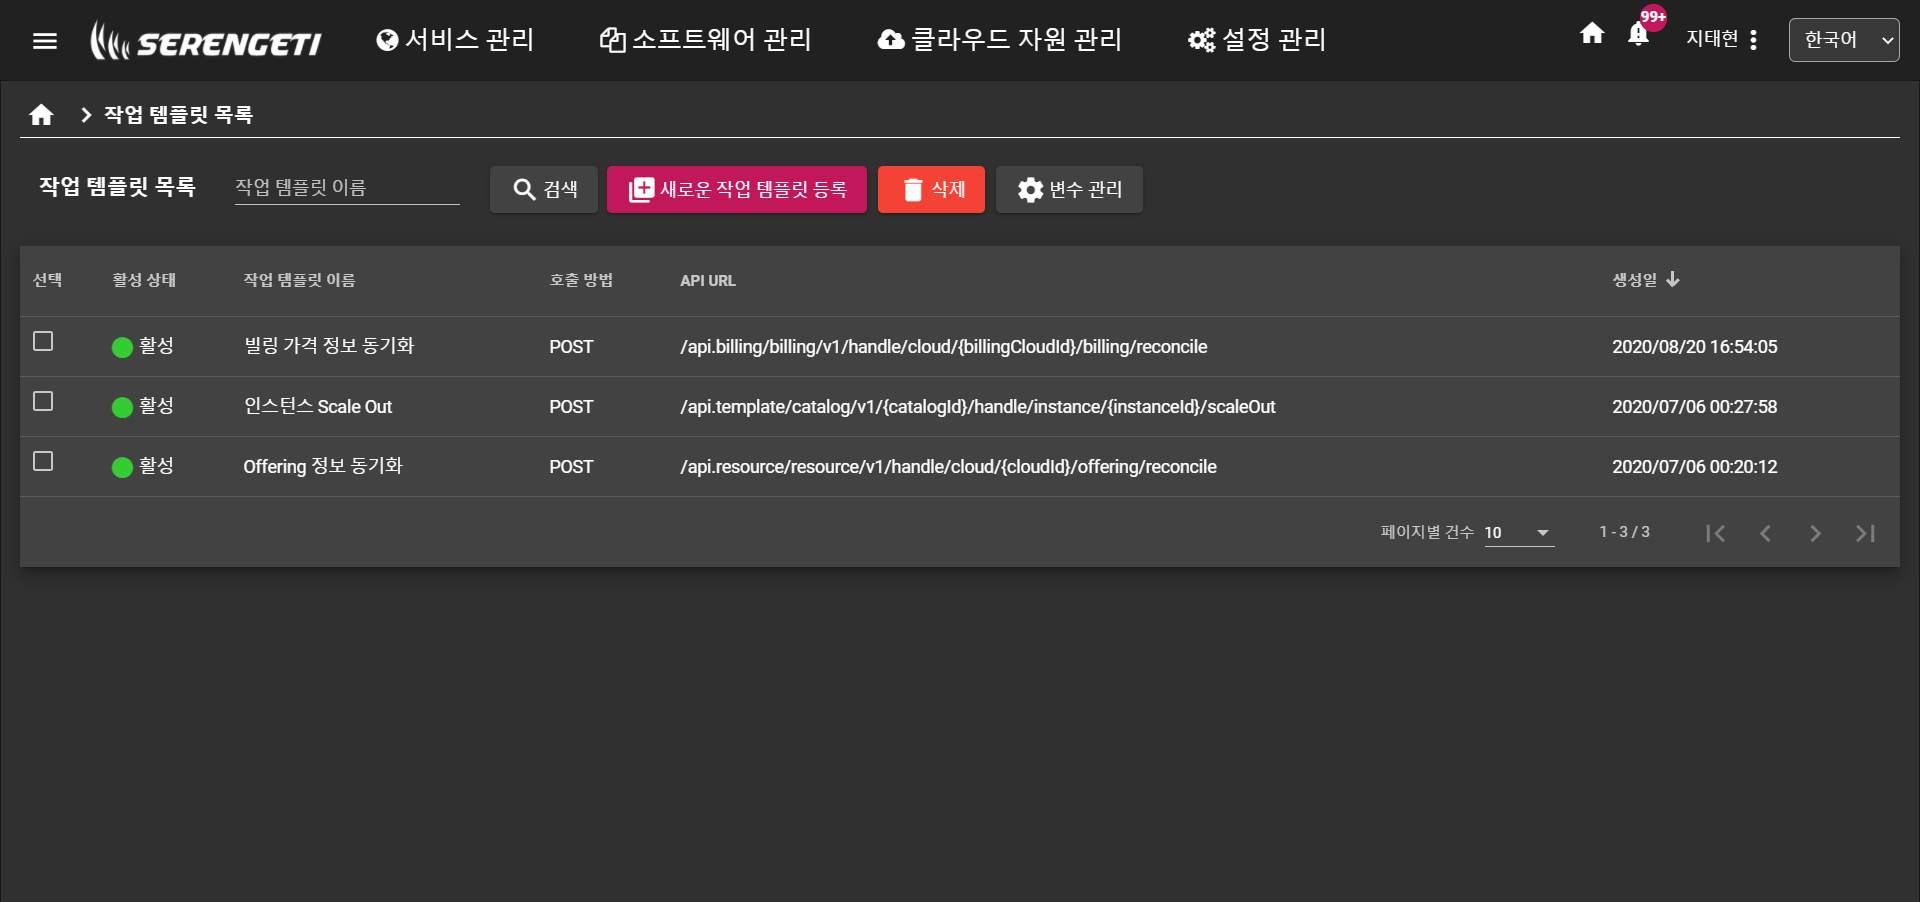1920x902 pixels.
Task: Open the 서비스 관리 menu
Action: coord(455,40)
